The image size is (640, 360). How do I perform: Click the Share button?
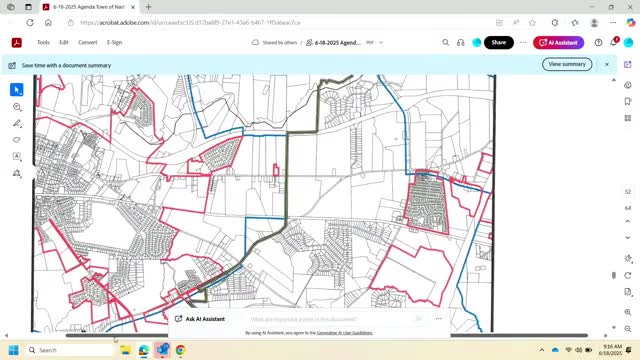point(499,42)
